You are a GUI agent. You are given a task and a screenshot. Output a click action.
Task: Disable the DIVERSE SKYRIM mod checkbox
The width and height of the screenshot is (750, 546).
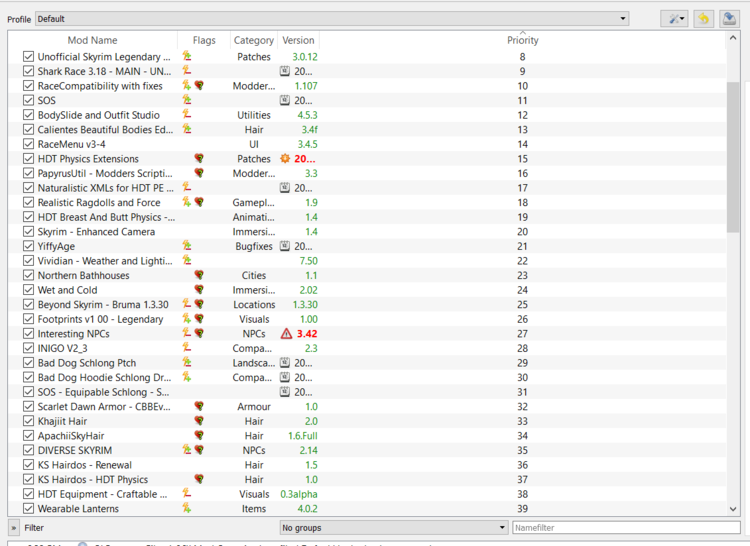28,450
